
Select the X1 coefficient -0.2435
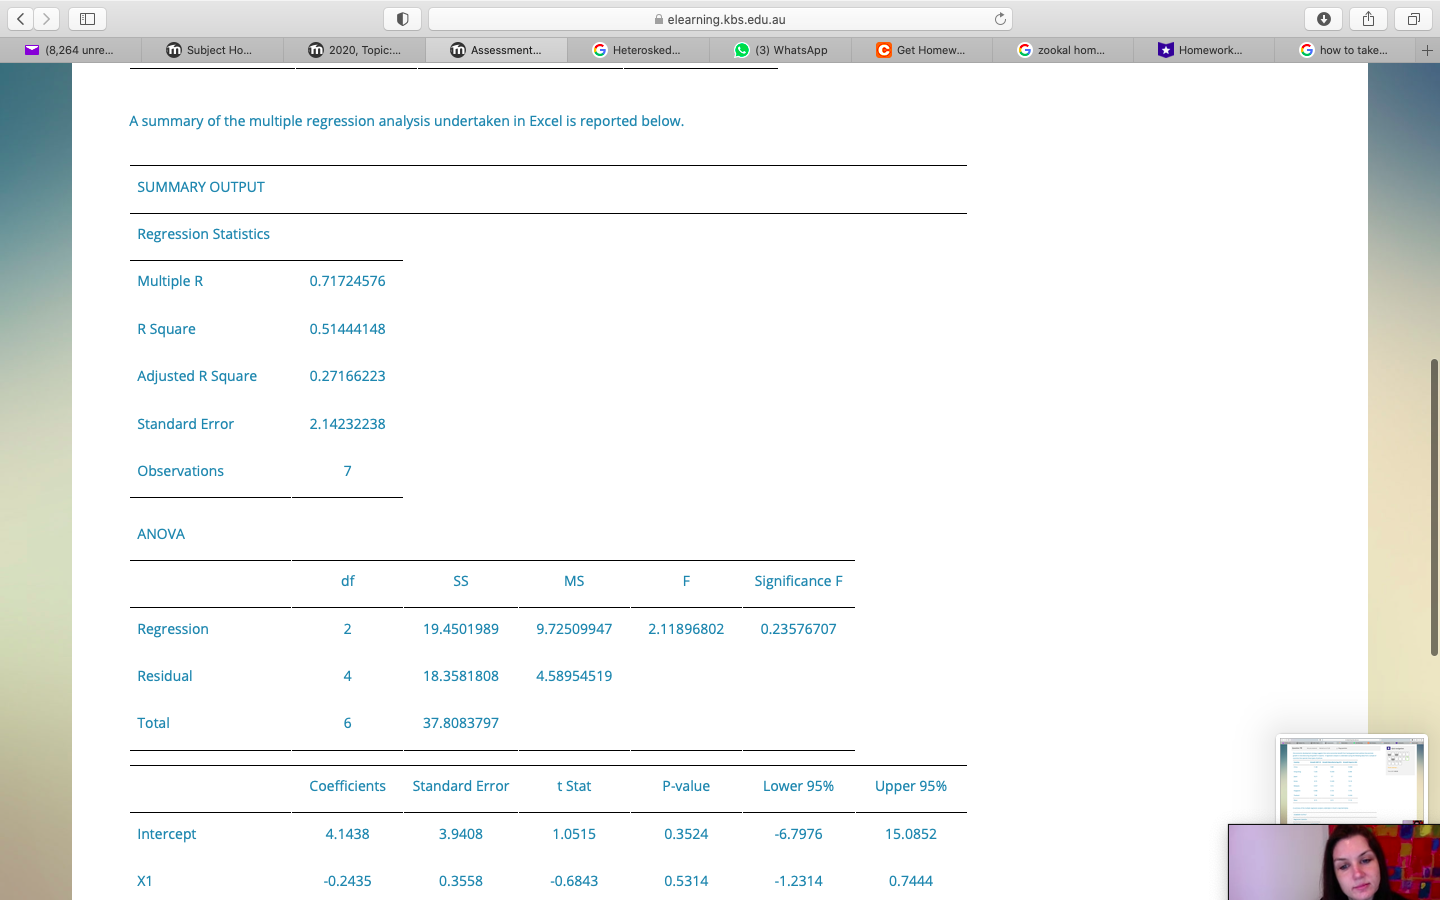pyautogui.click(x=347, y=881)
